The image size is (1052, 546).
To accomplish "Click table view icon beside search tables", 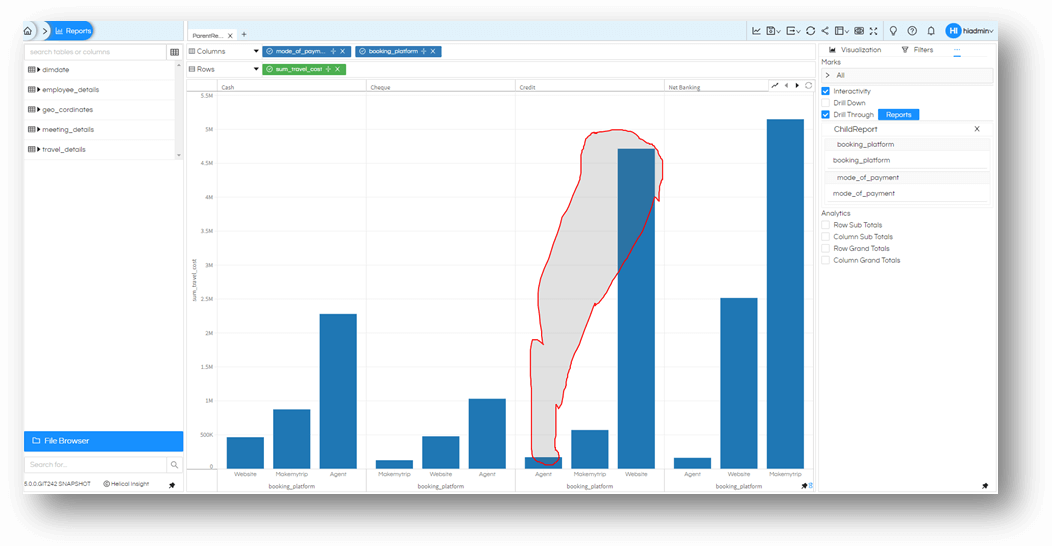I will 174,52.
